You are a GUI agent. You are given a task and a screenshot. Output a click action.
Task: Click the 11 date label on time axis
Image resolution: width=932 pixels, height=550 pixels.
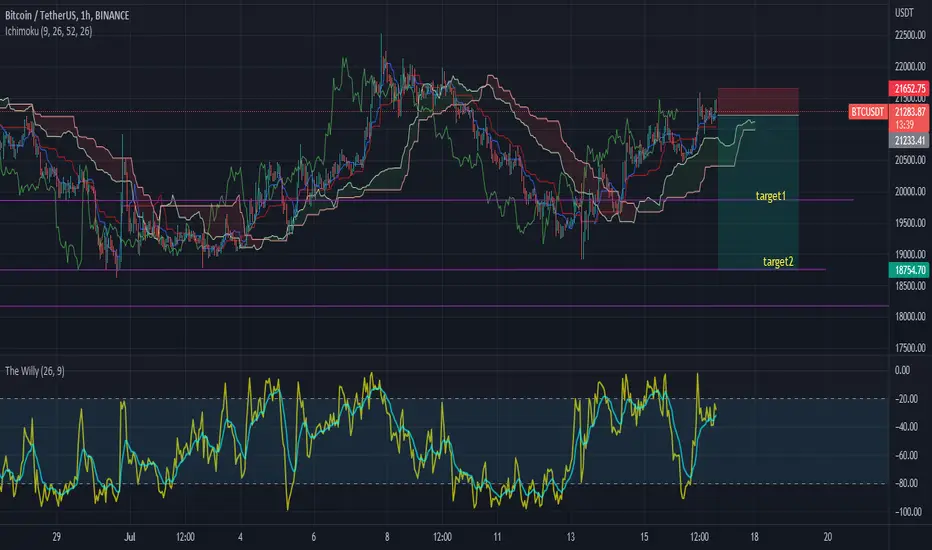pyautogui.click(x=497, y=537)
